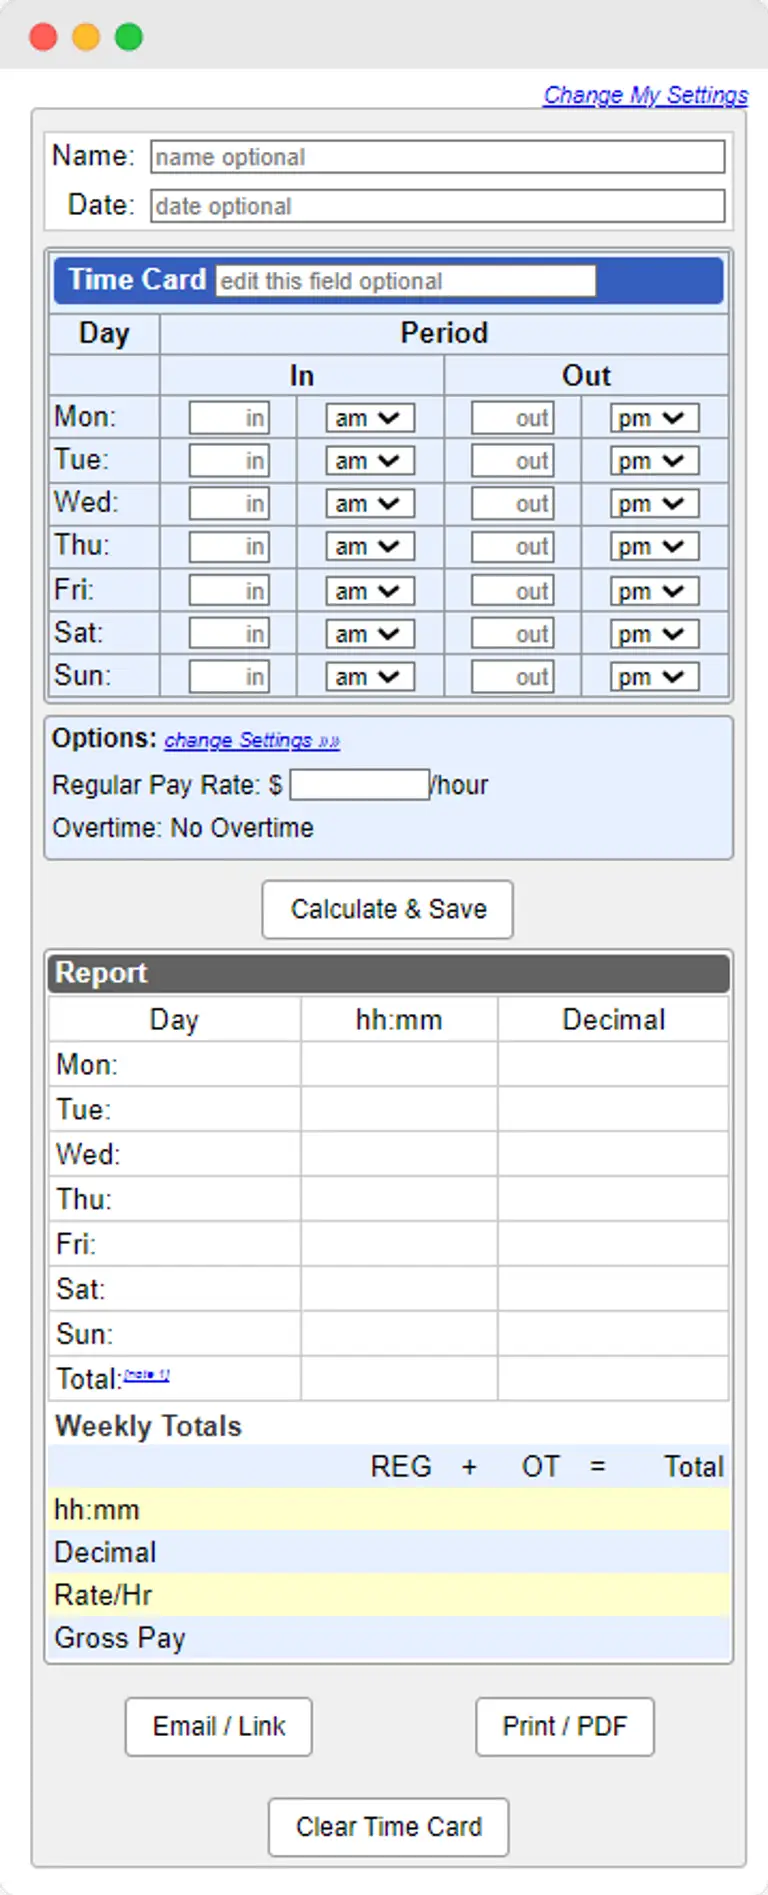Open Change My Settings

(x=645, y=95)
